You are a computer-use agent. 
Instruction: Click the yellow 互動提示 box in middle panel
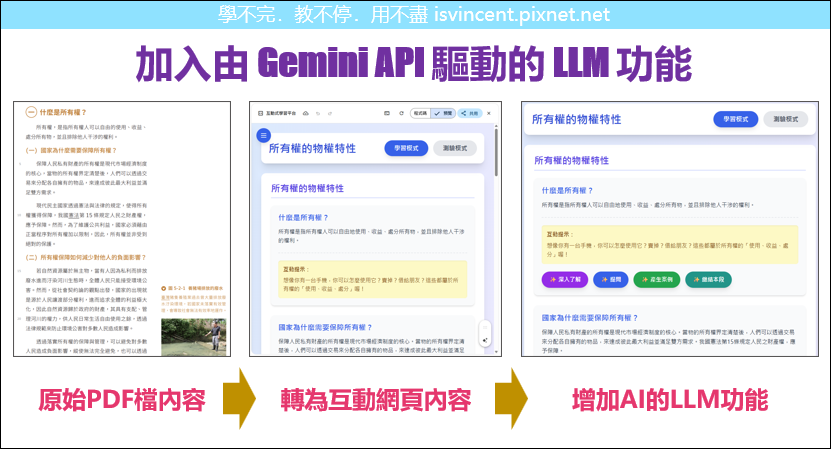tap(373, 279)
